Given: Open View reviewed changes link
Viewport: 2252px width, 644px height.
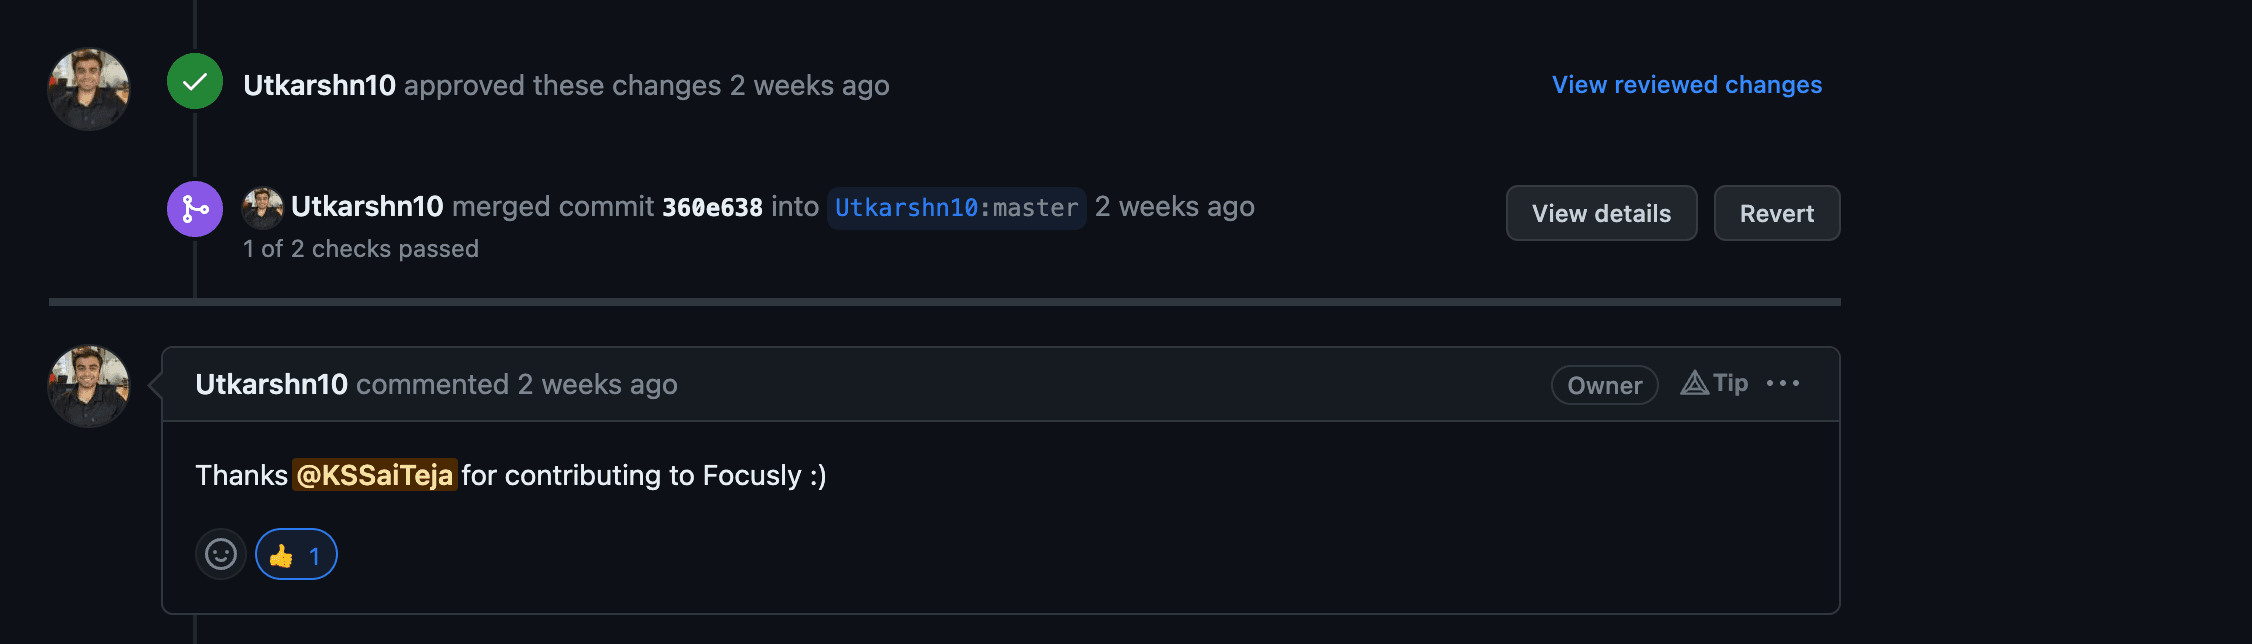Looking at the screenshot, I should point(1687,85).
